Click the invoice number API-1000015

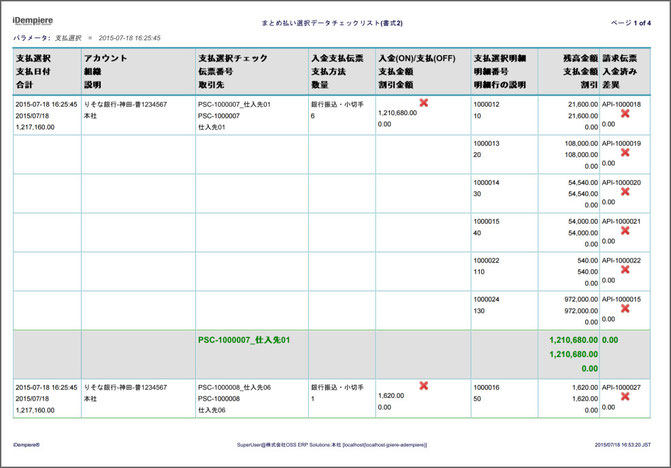point(621,299)
